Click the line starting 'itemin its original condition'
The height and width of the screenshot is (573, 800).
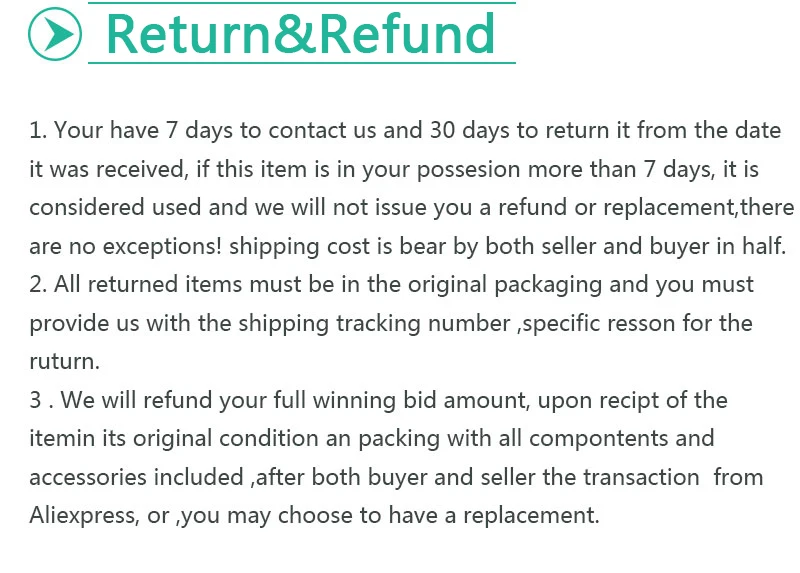pos(372,438)
